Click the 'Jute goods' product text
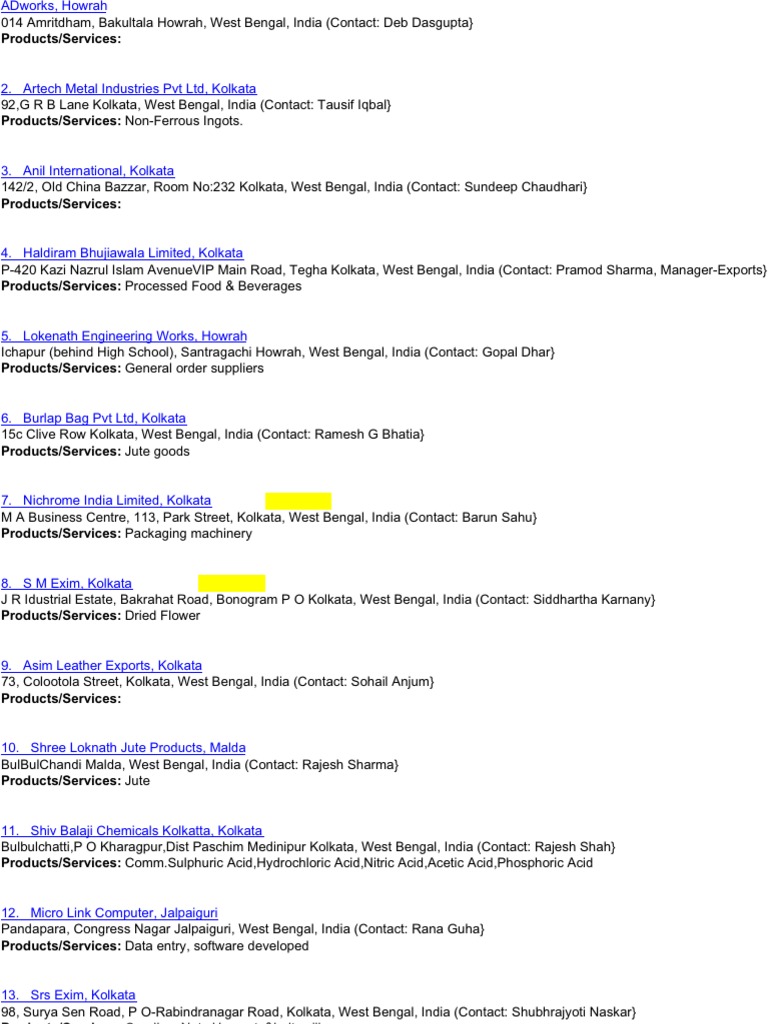The image size is (768, 1024). coord(157,451)
